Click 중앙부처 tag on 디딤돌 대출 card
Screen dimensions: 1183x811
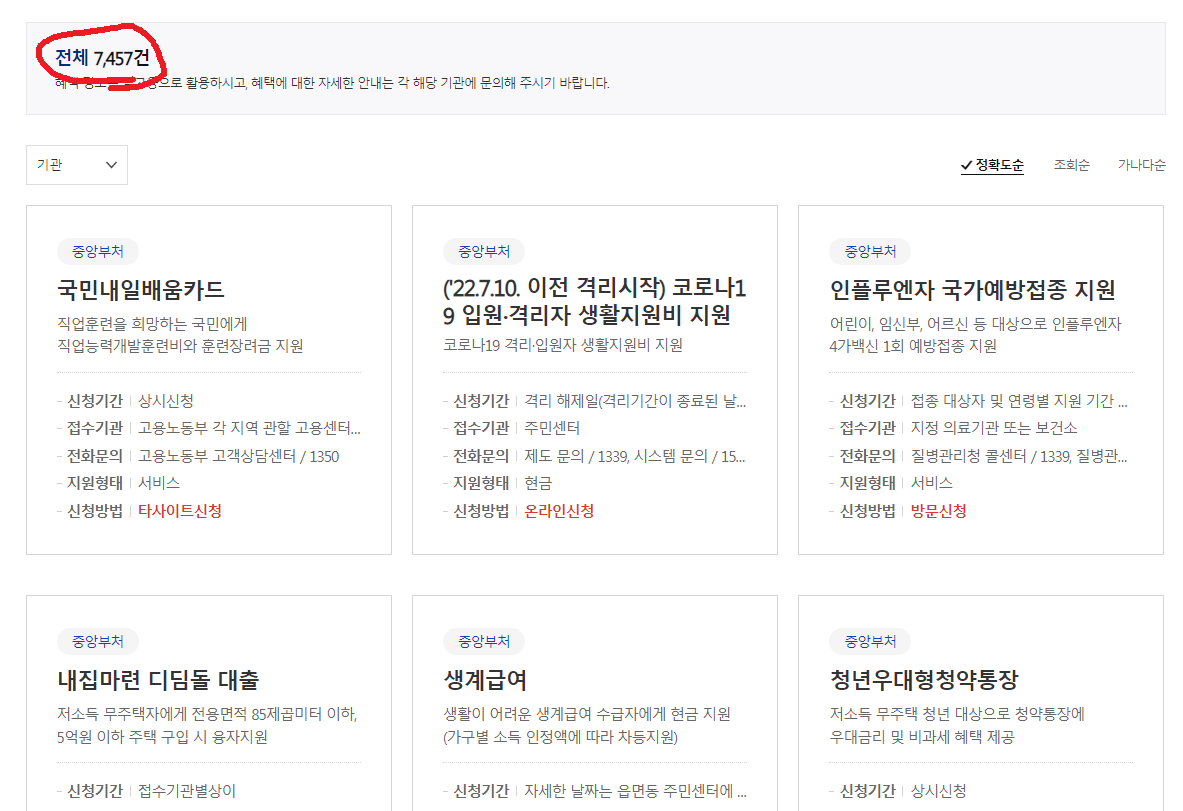click(97, 641)
